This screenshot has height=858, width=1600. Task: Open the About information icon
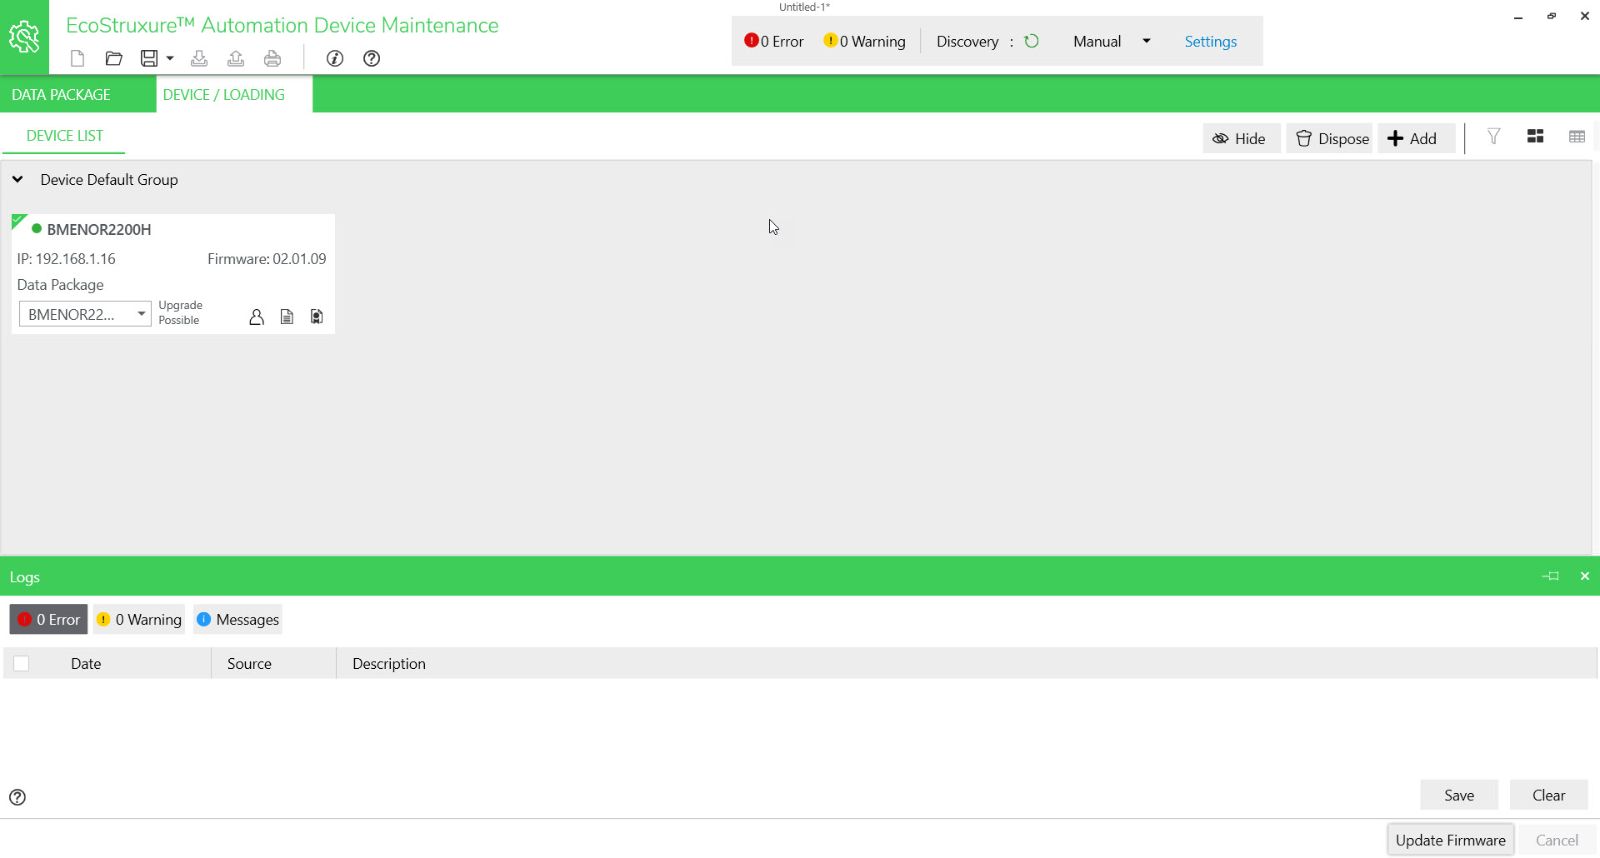335,58
